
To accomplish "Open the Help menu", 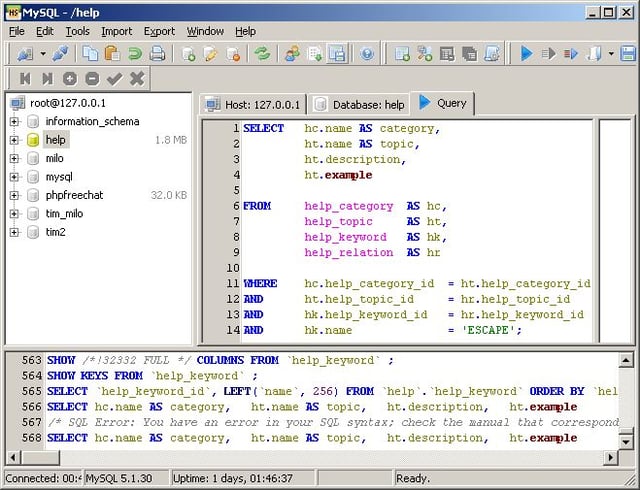I will (245, 31).
